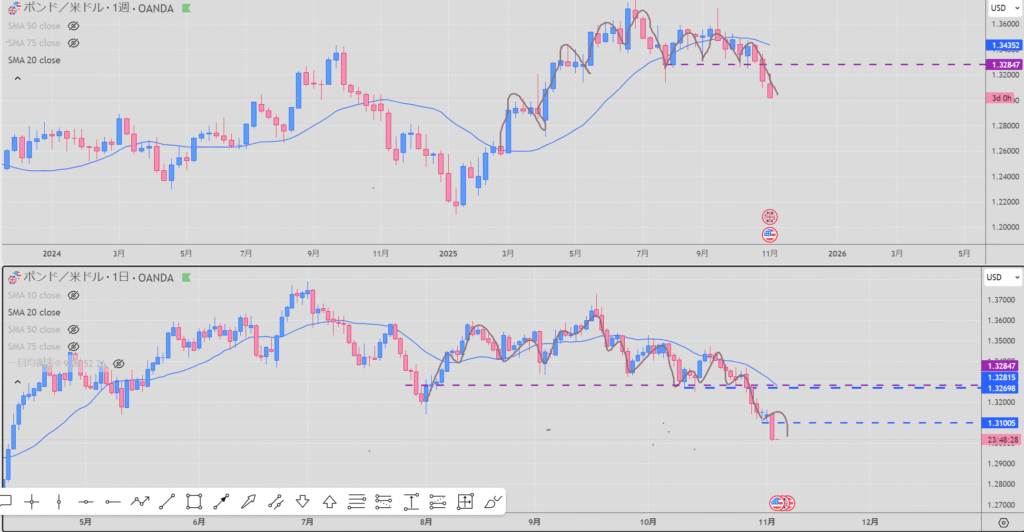Click the 1.31005 blue price label on daily axis
The height and width of the screenshot is (532, 1024).
click(1005, 424)
